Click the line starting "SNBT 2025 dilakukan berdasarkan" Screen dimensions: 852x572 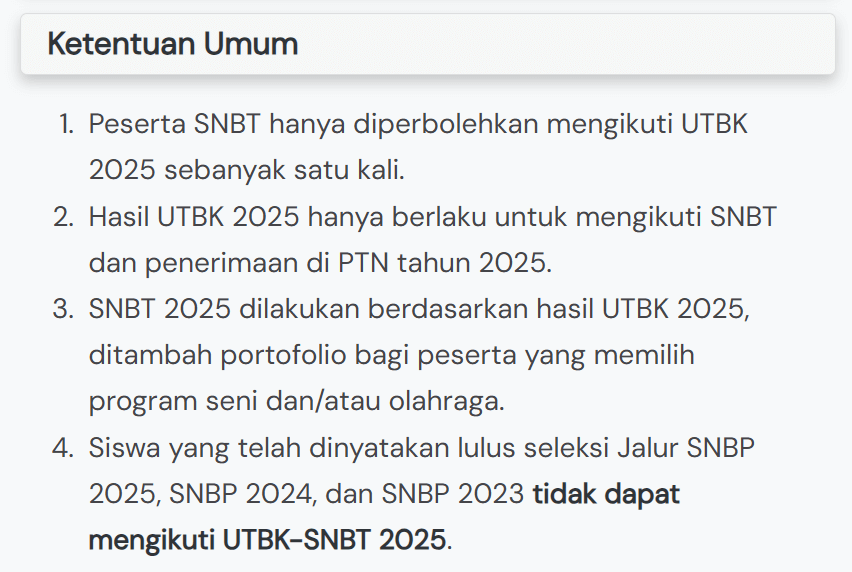[x=418, y=309]
